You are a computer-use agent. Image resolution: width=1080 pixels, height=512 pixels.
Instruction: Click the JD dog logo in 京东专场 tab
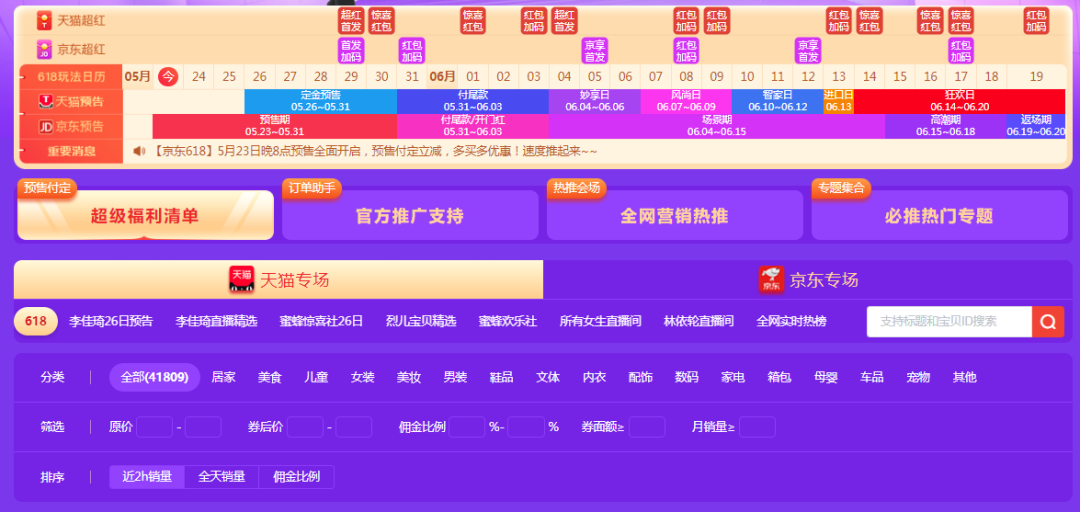coord(771,280)
